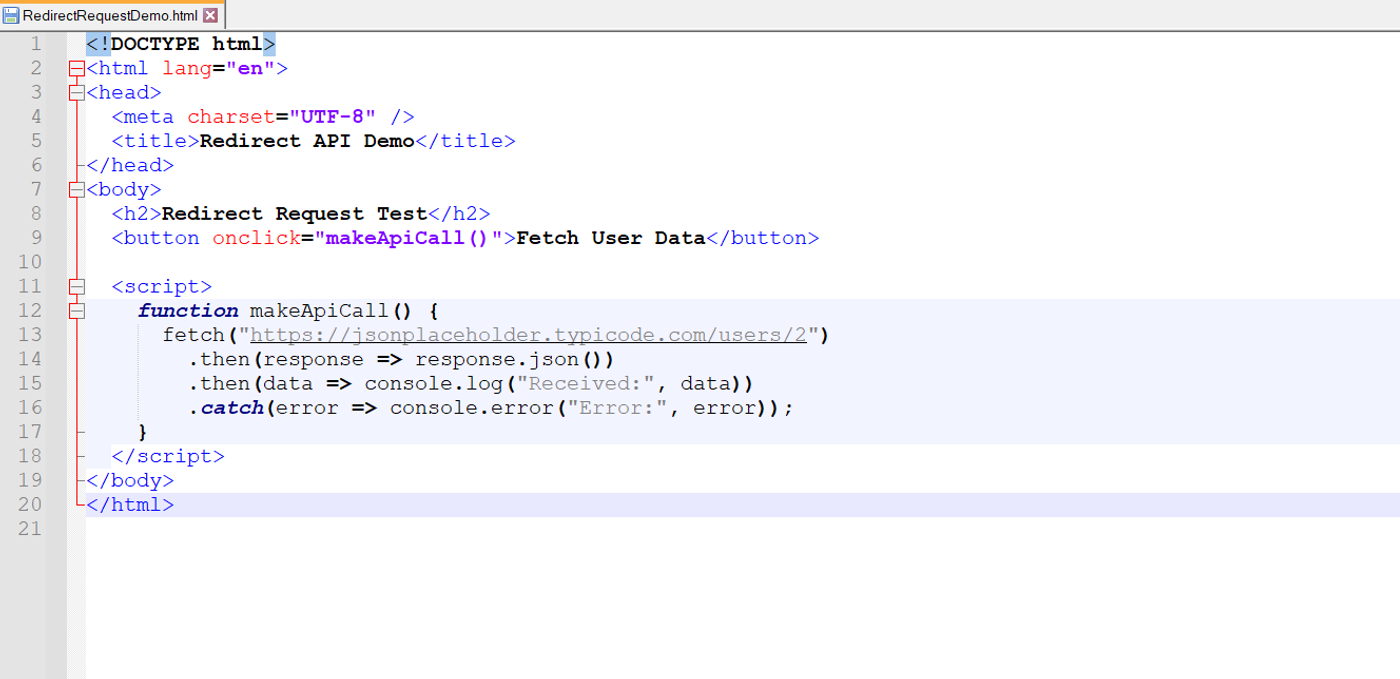Click the meta tag on line 4
This screenshot has width=1400, height=679.
click(263, 117)
